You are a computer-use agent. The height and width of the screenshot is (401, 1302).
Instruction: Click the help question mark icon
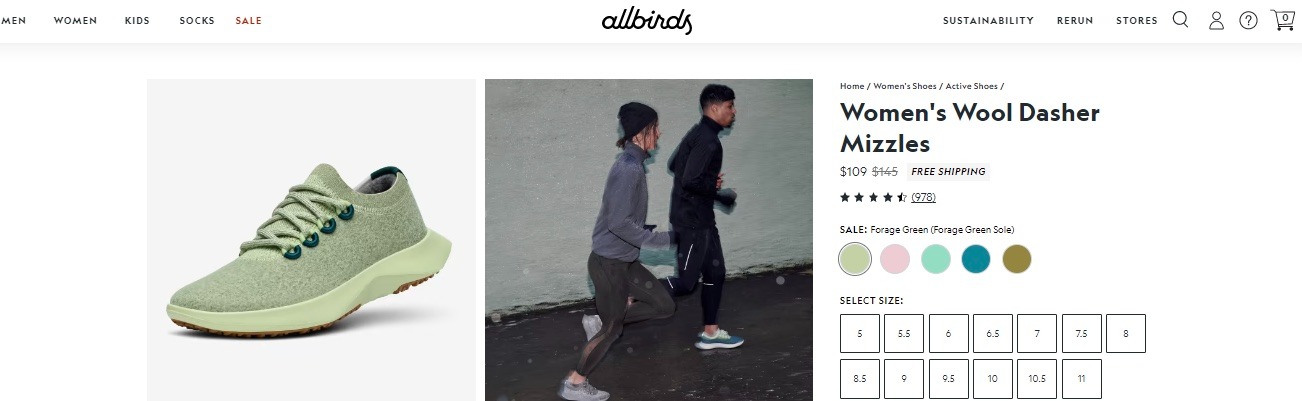[x=1248, y=20]
